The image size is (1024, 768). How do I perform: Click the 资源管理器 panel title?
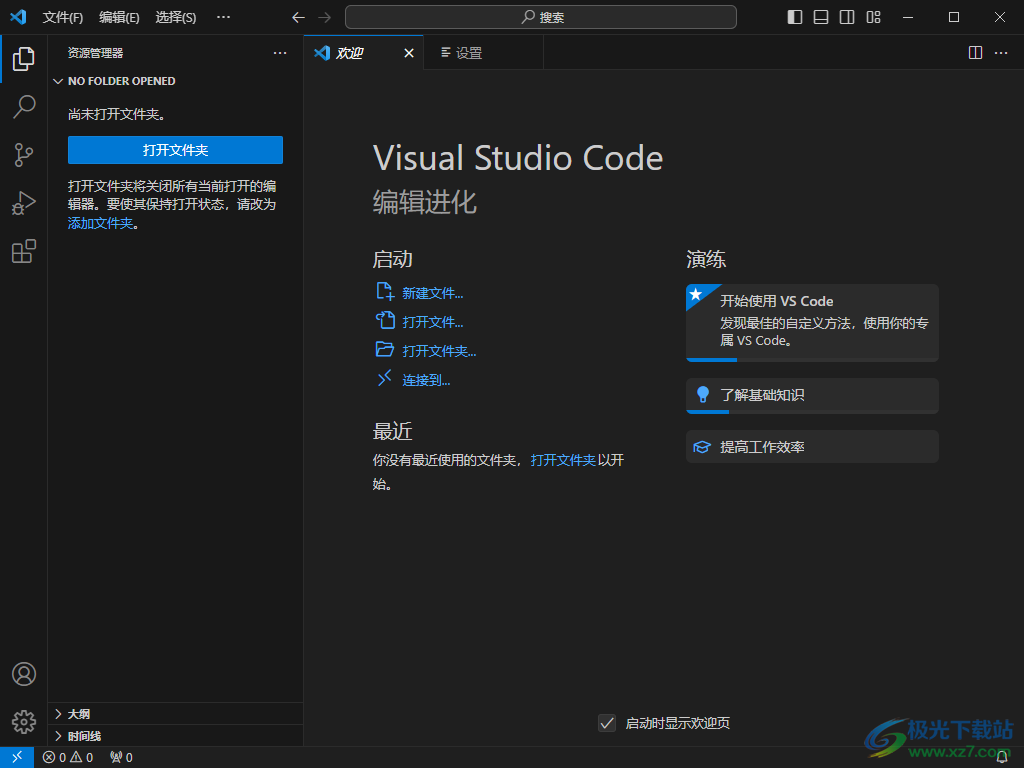click(95, 53)
